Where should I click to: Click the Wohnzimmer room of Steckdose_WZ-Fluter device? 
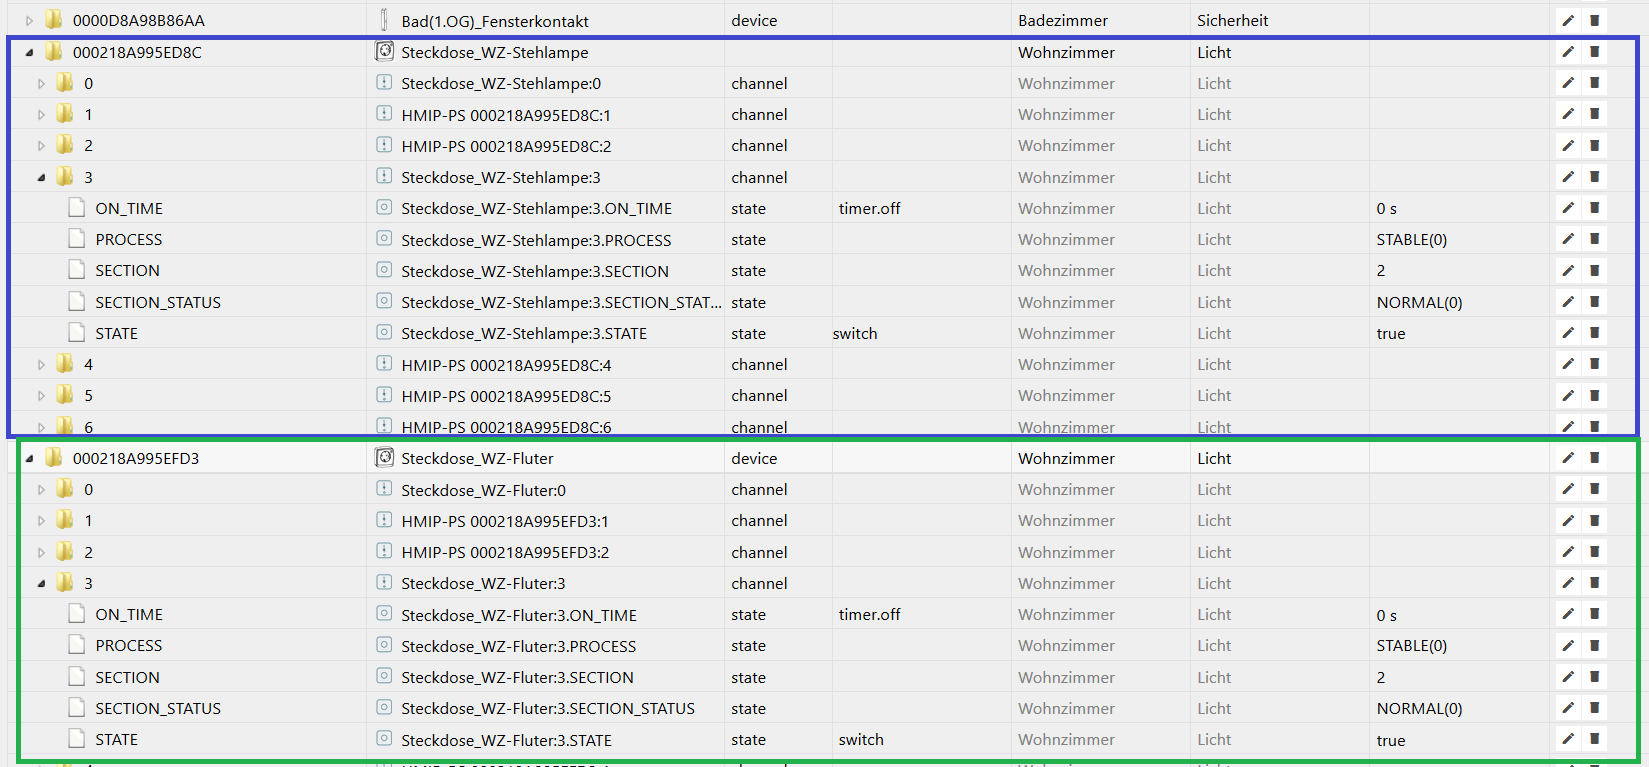pyautogui.click(x=1066, y=458)
